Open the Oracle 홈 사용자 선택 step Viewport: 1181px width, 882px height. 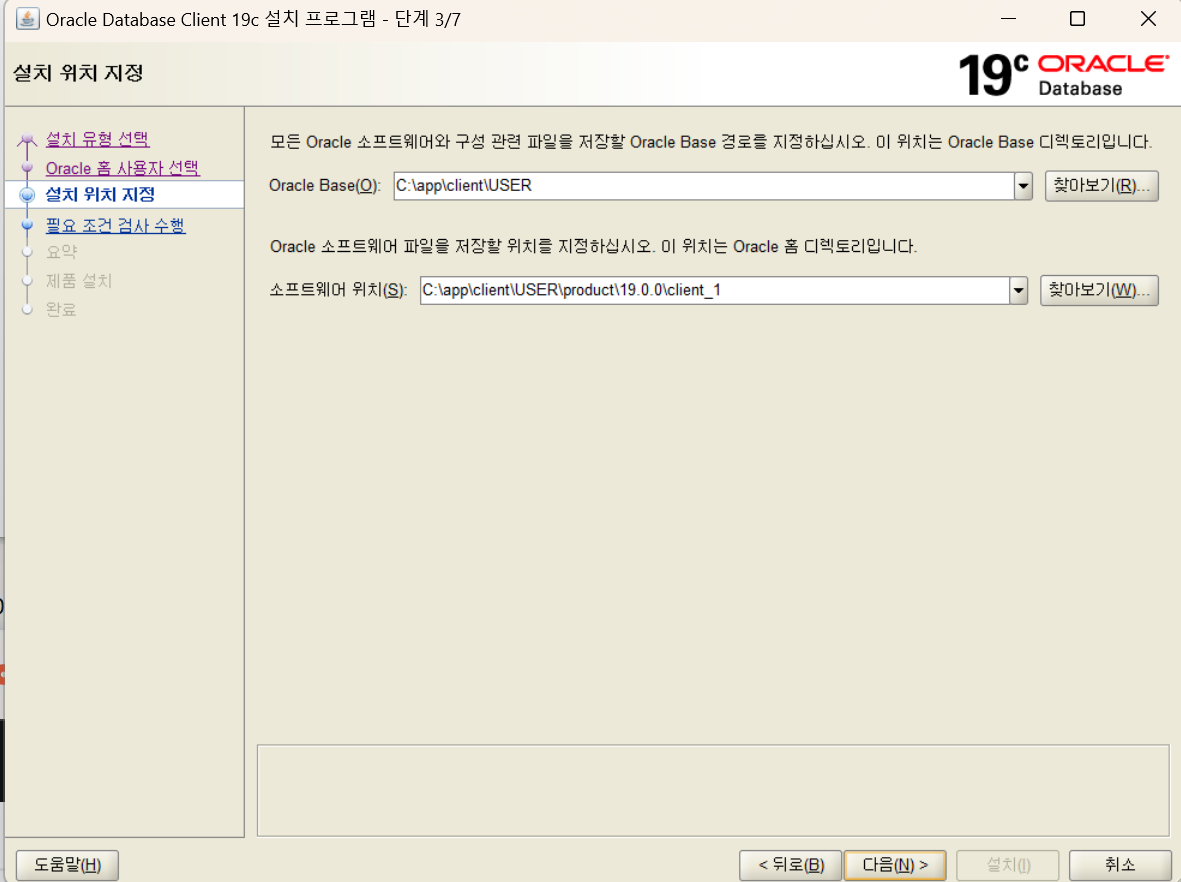point(123,168)
